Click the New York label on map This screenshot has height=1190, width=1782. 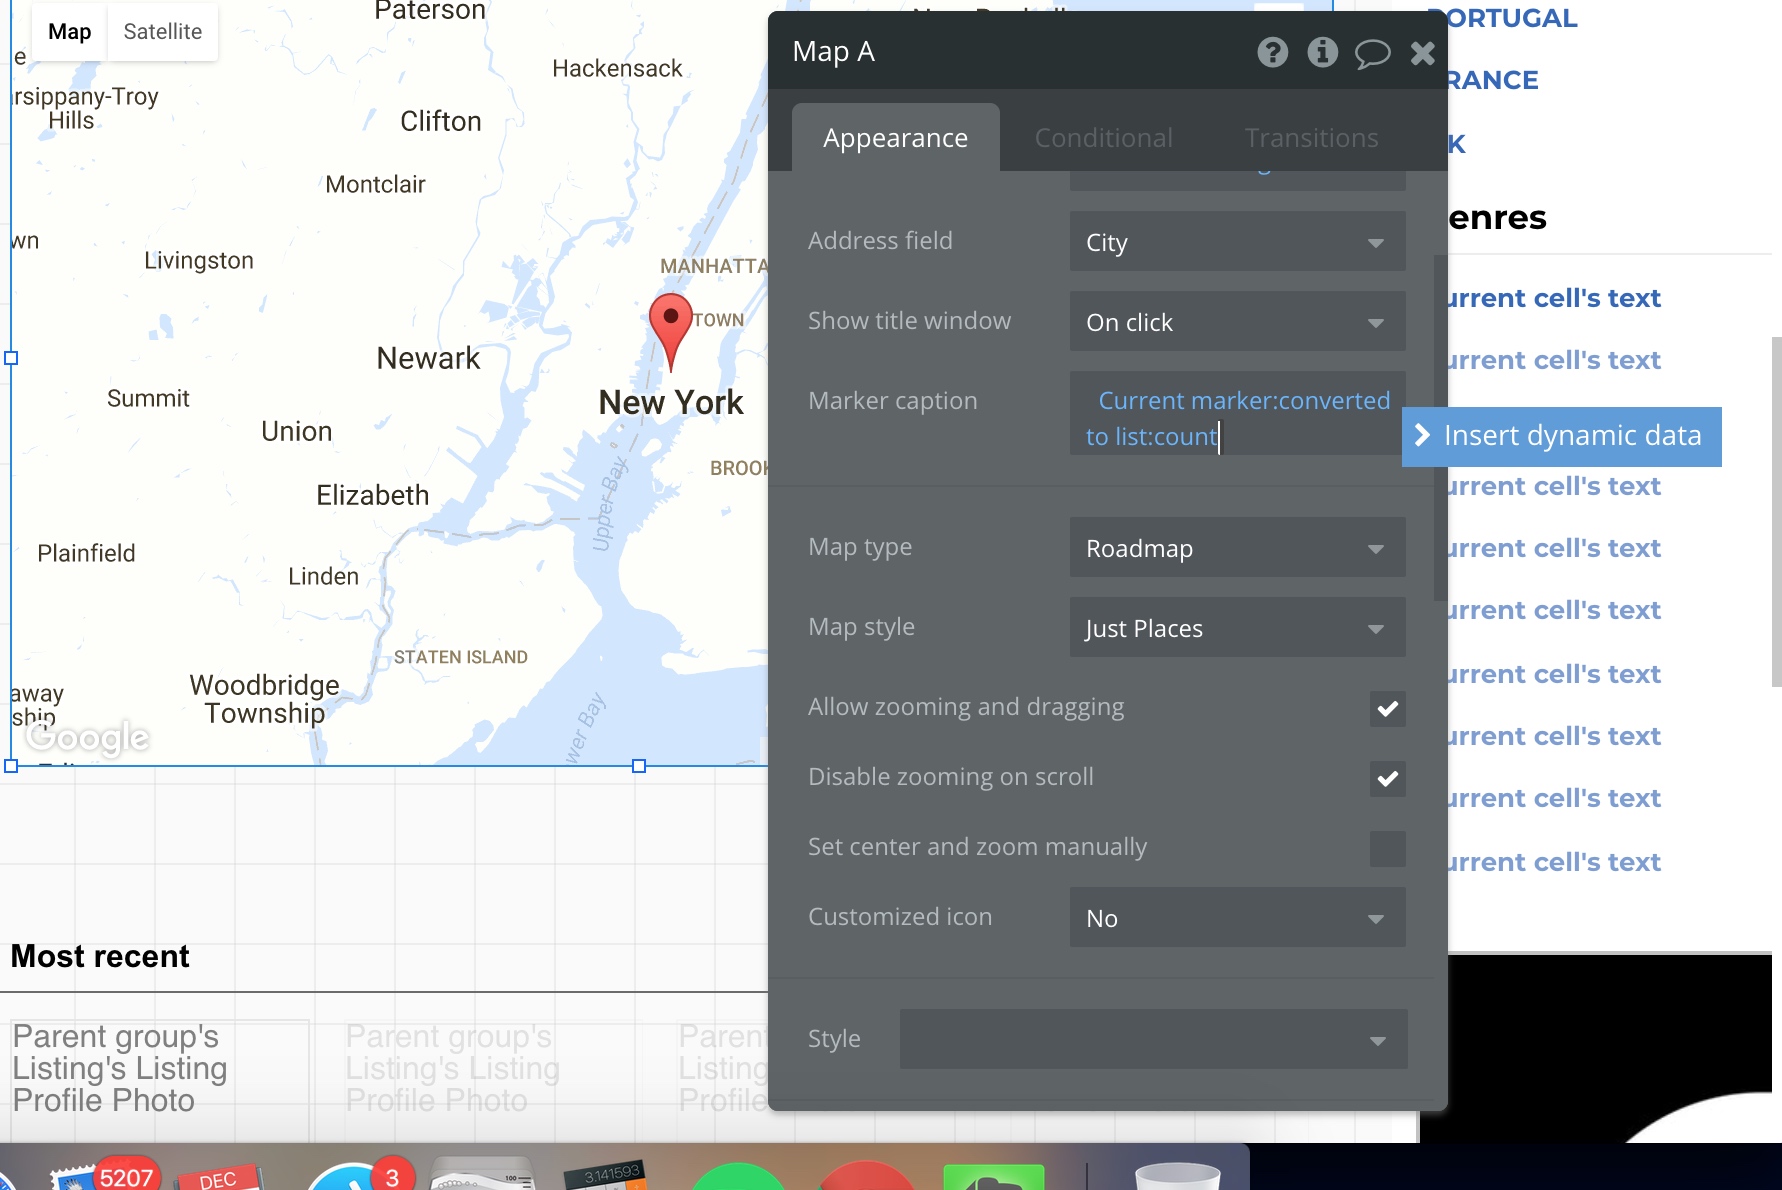point(671,403)
